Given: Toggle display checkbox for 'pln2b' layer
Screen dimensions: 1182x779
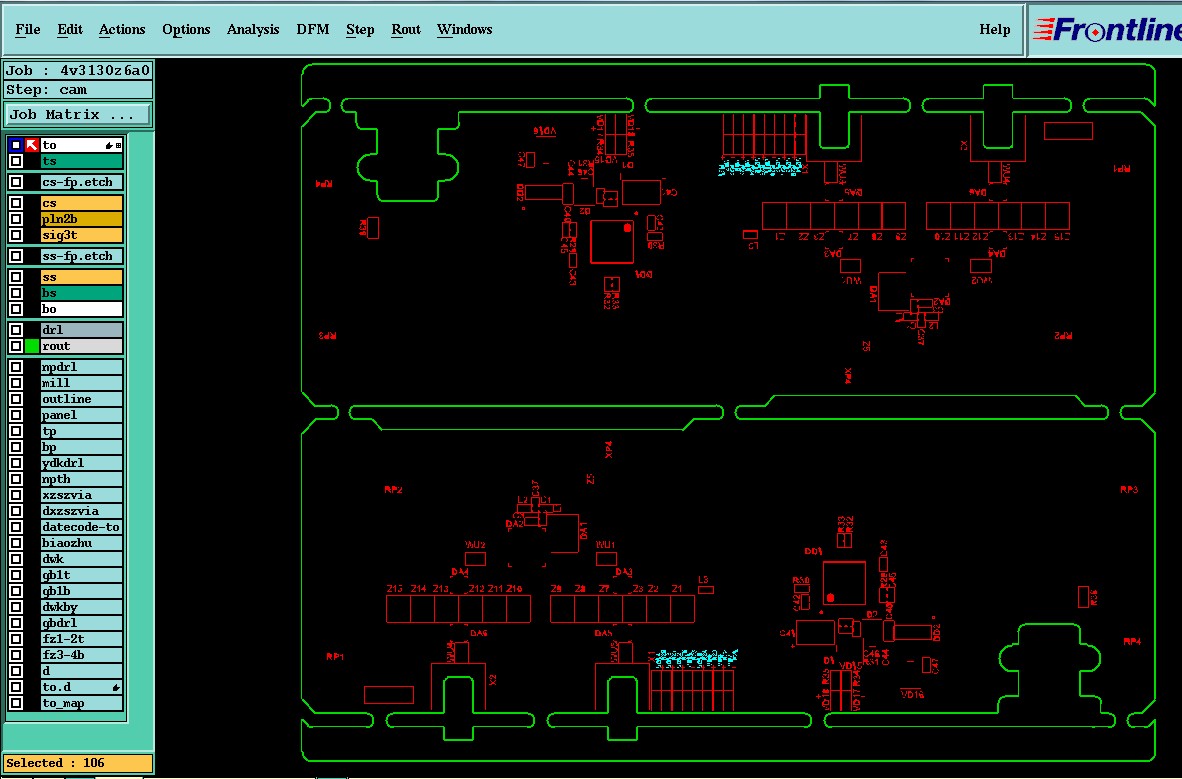Looking at the screenshot, I should coord(16,219).
